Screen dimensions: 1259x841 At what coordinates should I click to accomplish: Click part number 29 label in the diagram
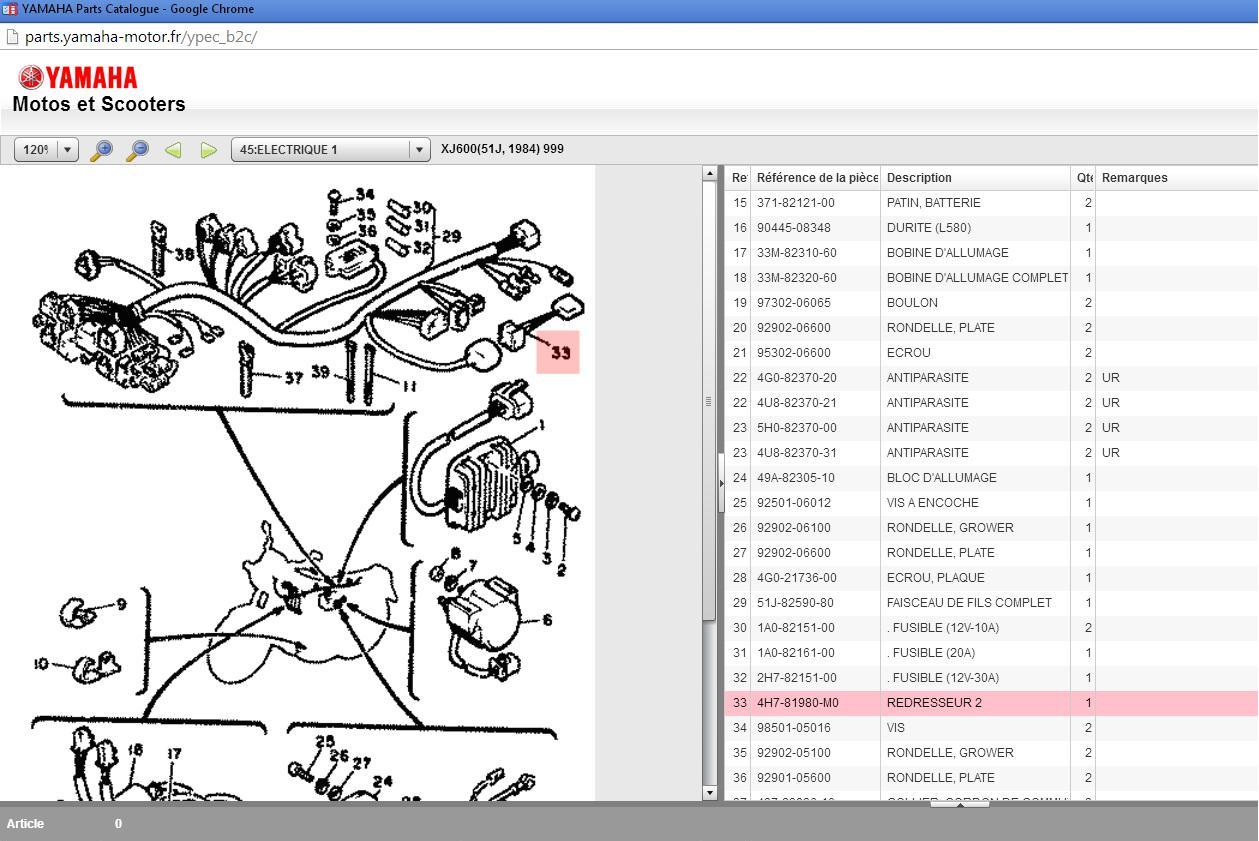[451, 236]
